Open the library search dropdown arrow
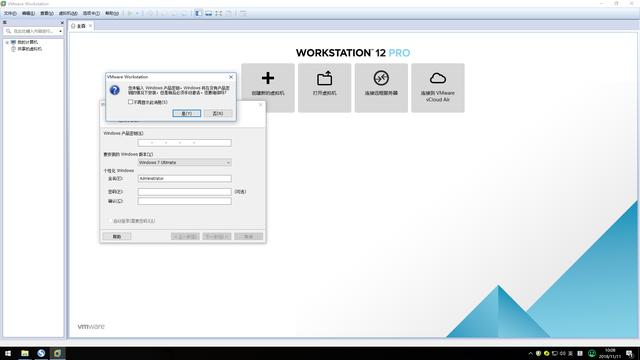 60,31
